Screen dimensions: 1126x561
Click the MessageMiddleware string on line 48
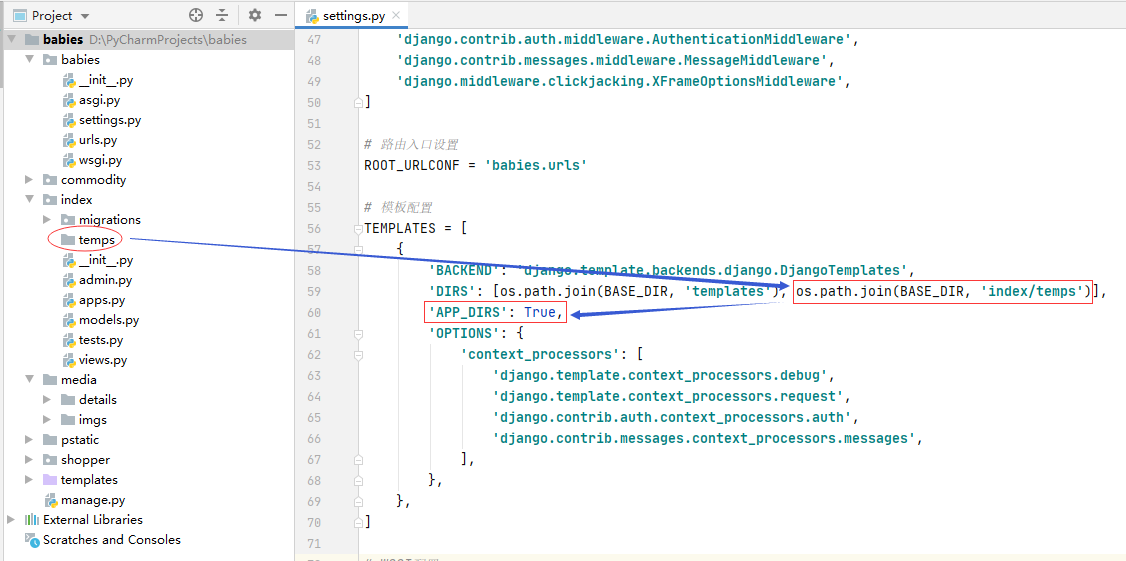point(611,60)
